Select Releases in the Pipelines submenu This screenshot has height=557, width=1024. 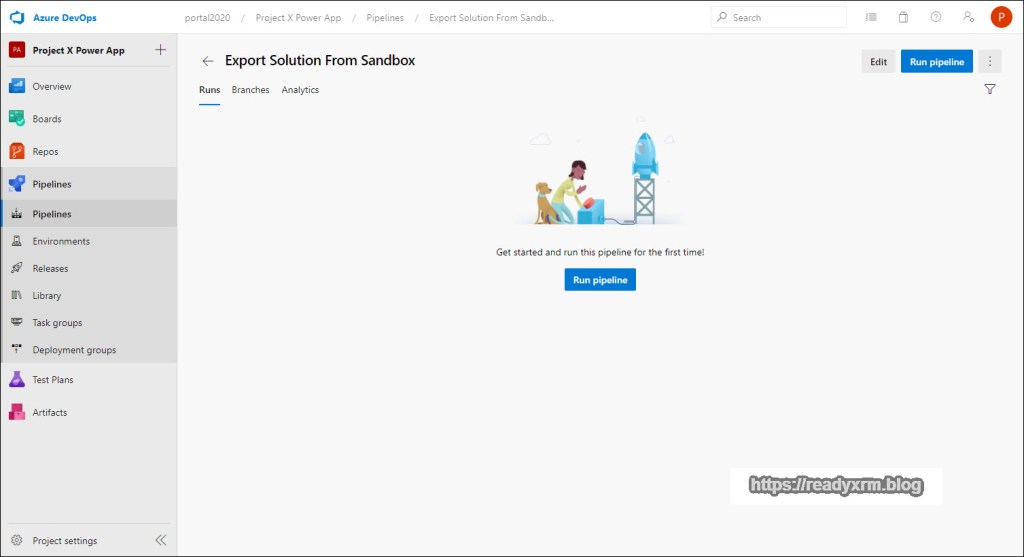(50, 268)
